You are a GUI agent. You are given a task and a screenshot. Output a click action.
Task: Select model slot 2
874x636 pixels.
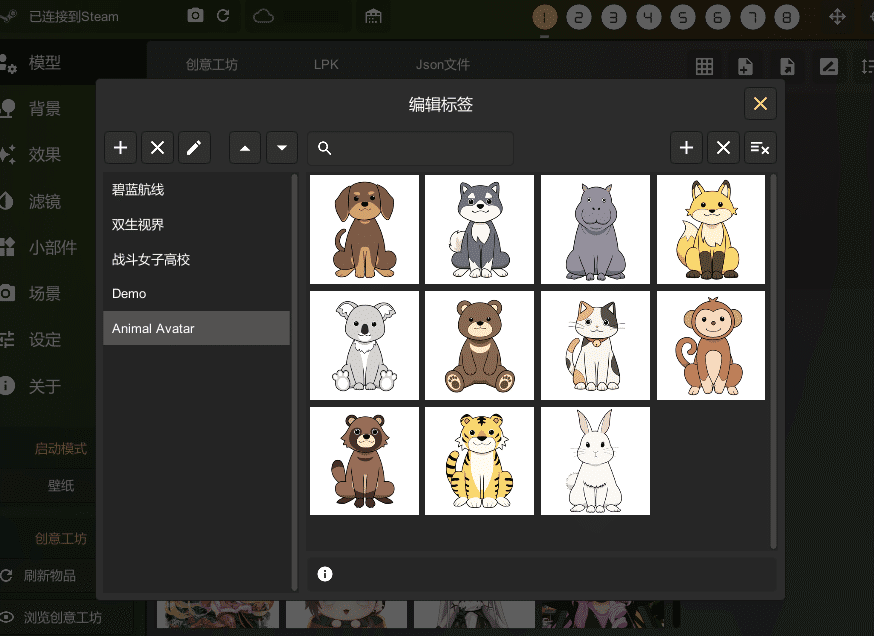(579, 17)
